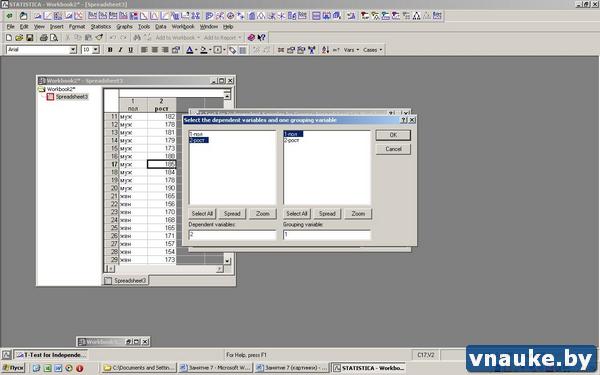600x375 pixels.
Task: Click the Sort A-Z icon near Vars
Action: point(325,50)
